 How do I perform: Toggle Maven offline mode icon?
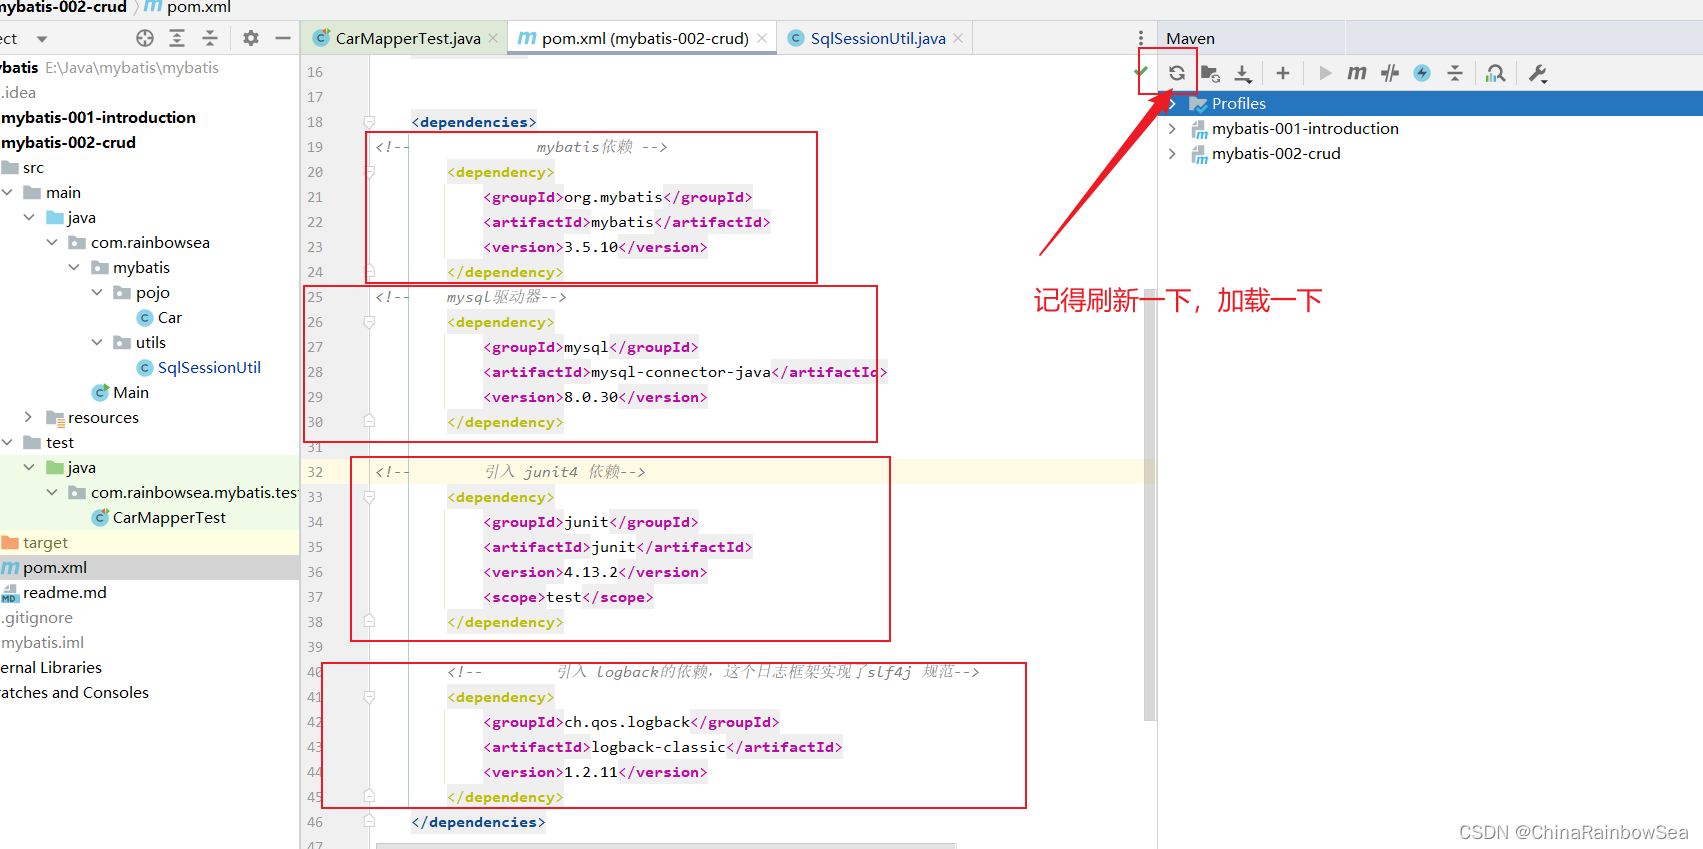point(1390,73)
